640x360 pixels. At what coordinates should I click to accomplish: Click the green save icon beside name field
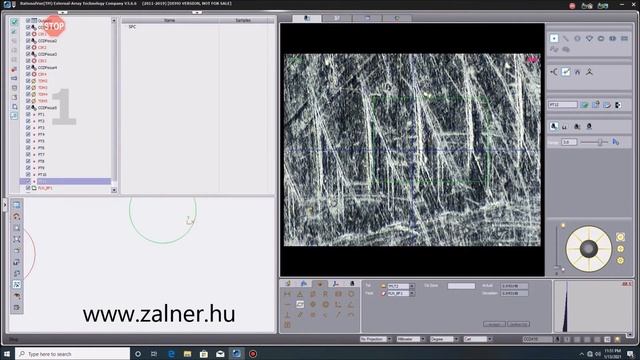point(584,105)
